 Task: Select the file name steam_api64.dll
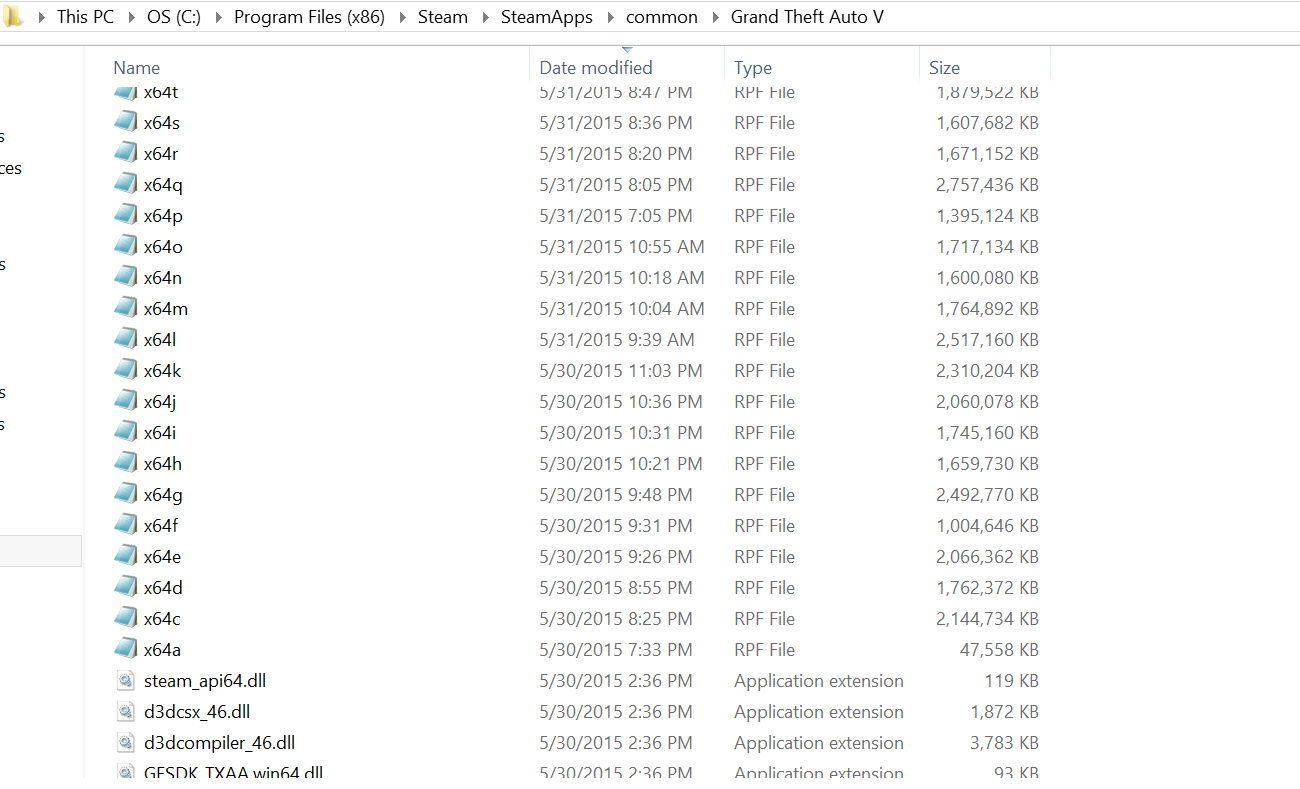(205, 681)
